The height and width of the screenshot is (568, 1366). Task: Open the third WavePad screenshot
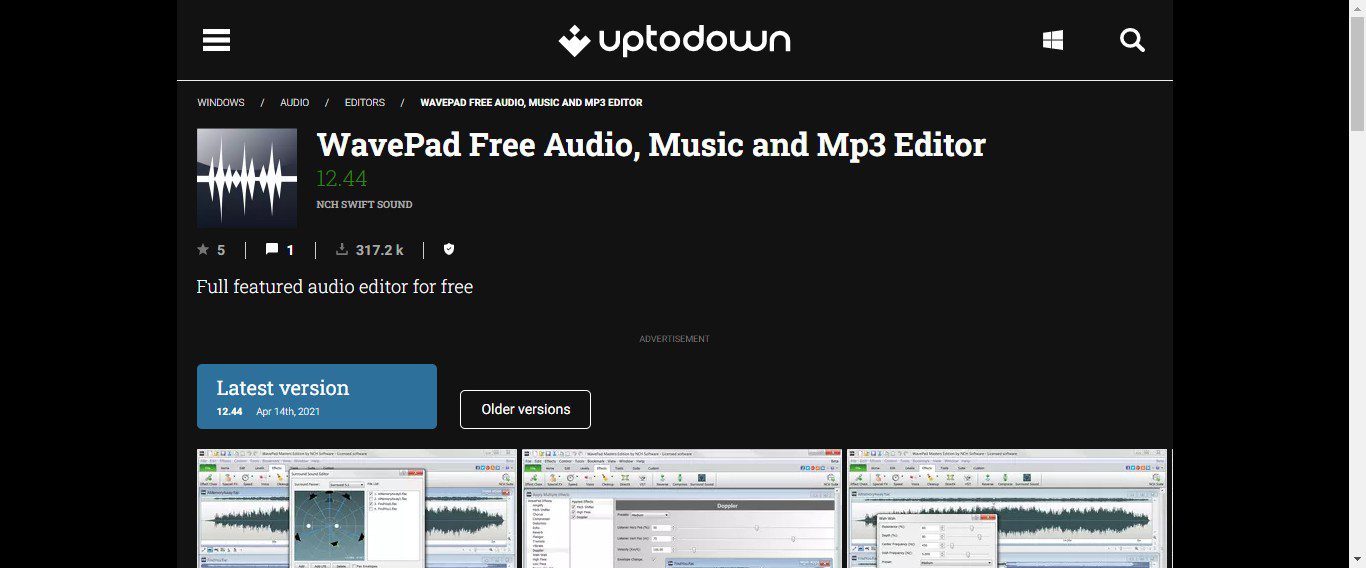[1007, 509]
